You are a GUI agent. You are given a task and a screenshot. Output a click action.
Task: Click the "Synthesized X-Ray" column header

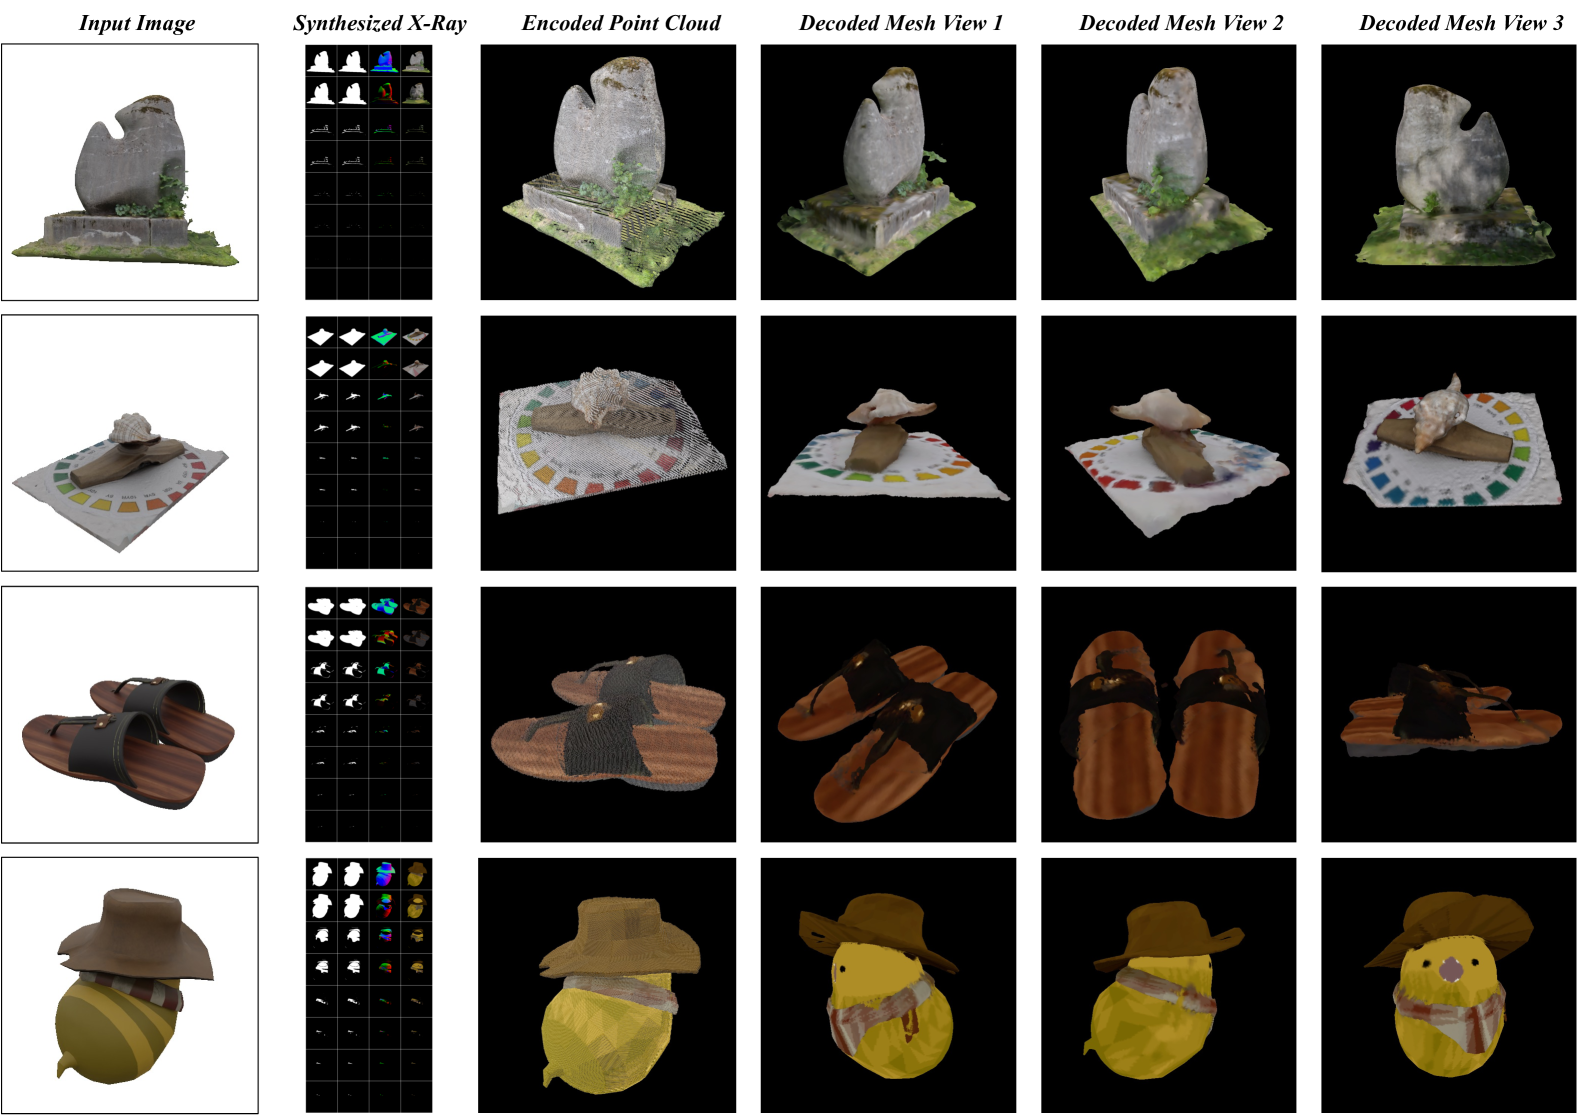click(380, 23)
